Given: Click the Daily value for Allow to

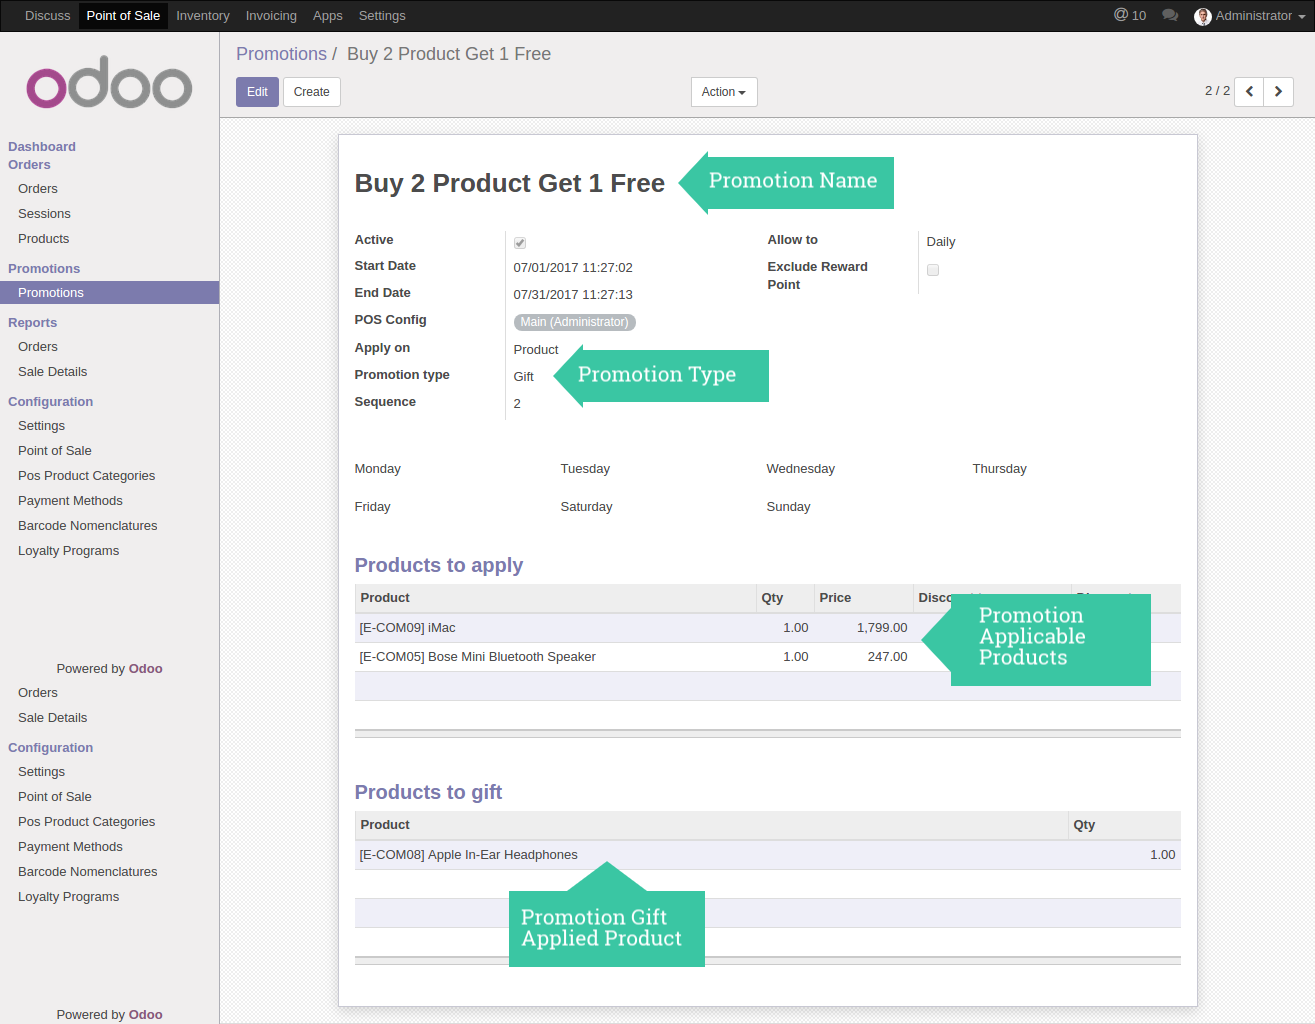Looking at the screenshot, I should pyautogui.click(x=941, y=242).
